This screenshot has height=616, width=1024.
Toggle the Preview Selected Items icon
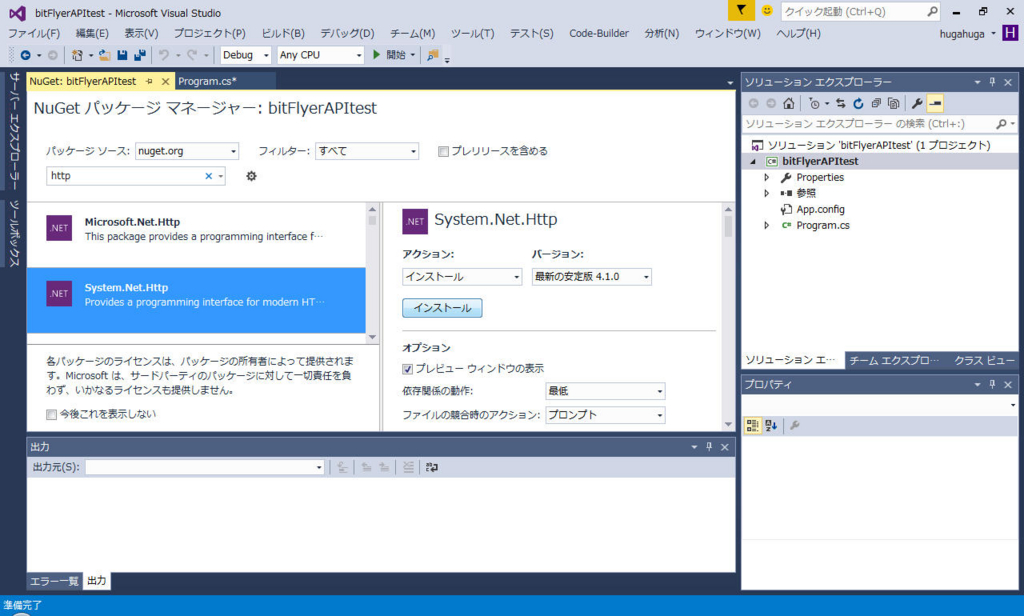[935, 103]
